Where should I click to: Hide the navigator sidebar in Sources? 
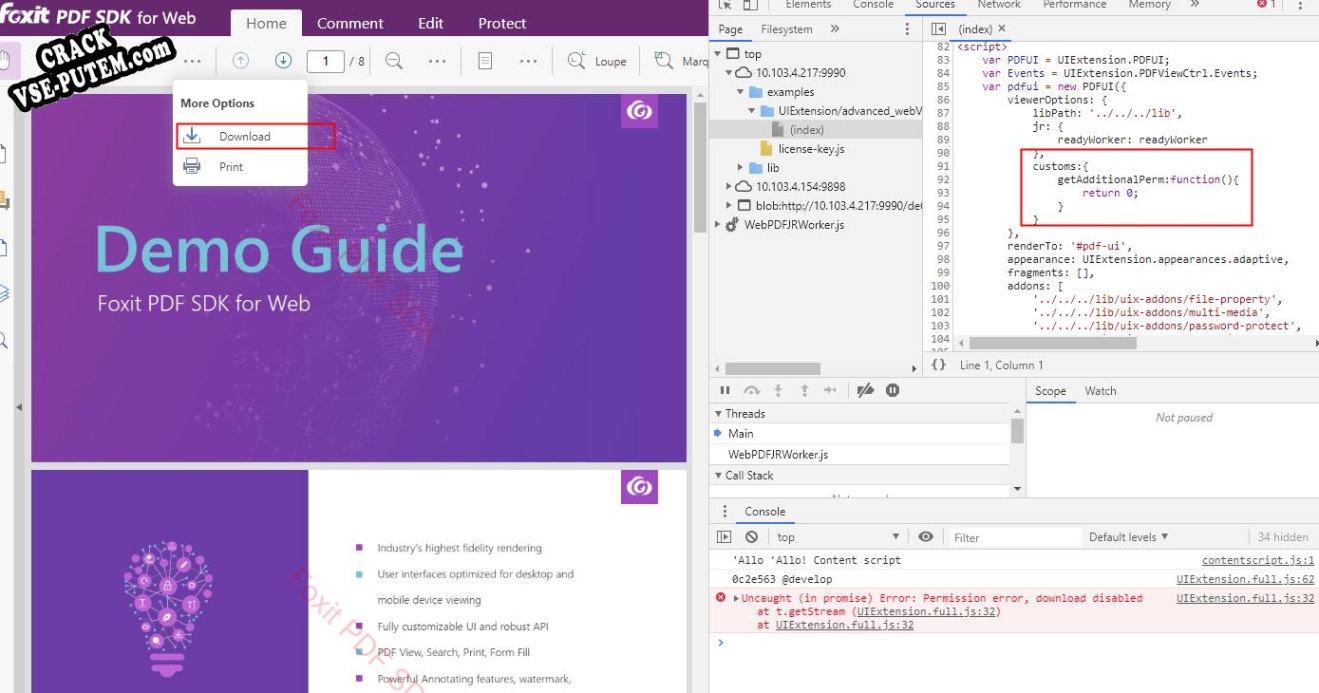pos(938,30)
